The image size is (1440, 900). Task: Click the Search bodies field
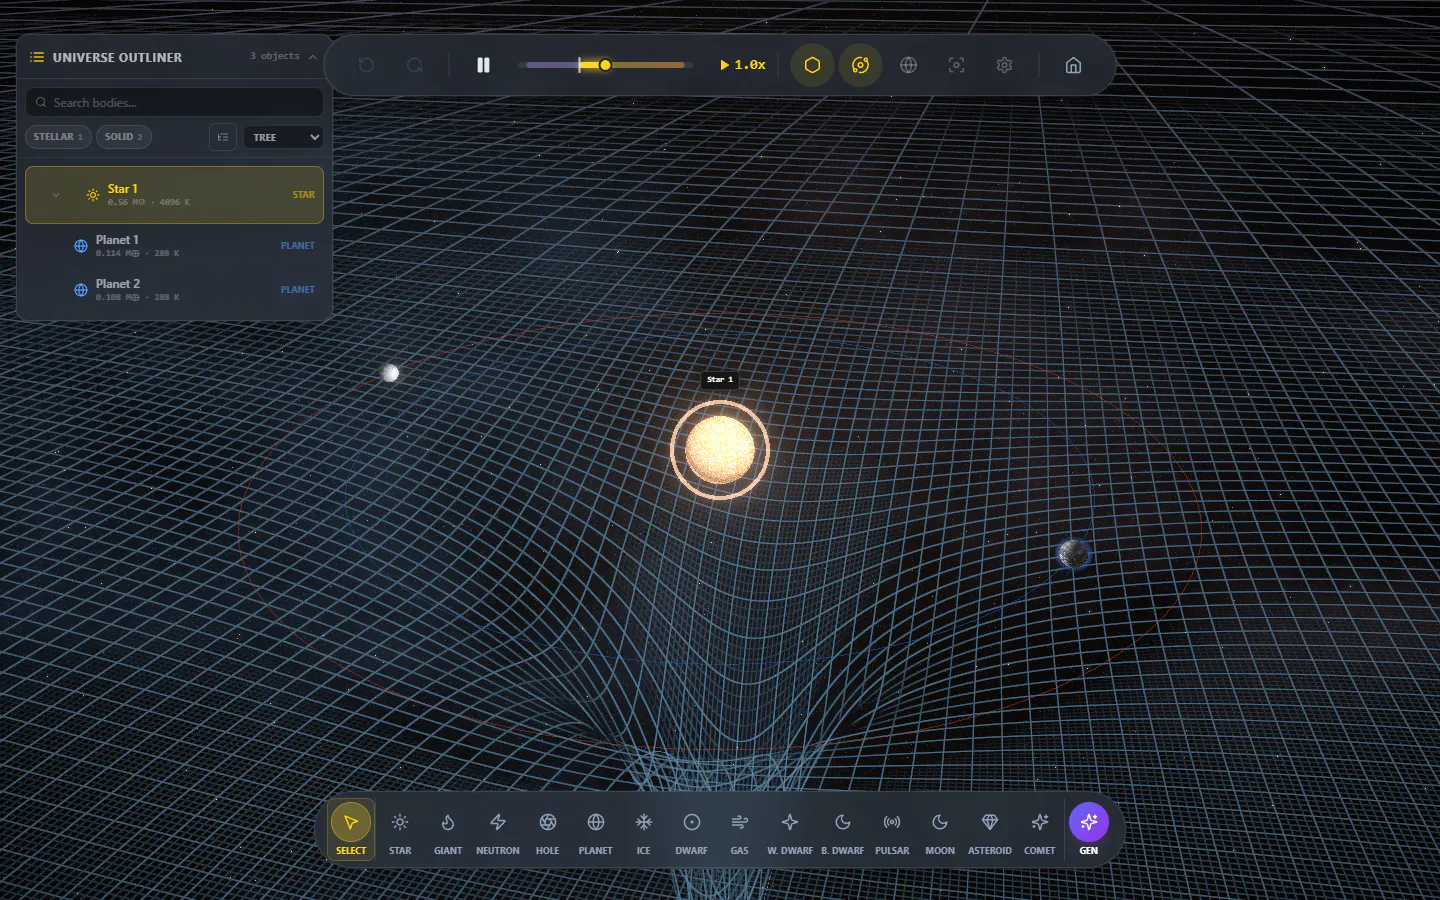coord(175,102)
